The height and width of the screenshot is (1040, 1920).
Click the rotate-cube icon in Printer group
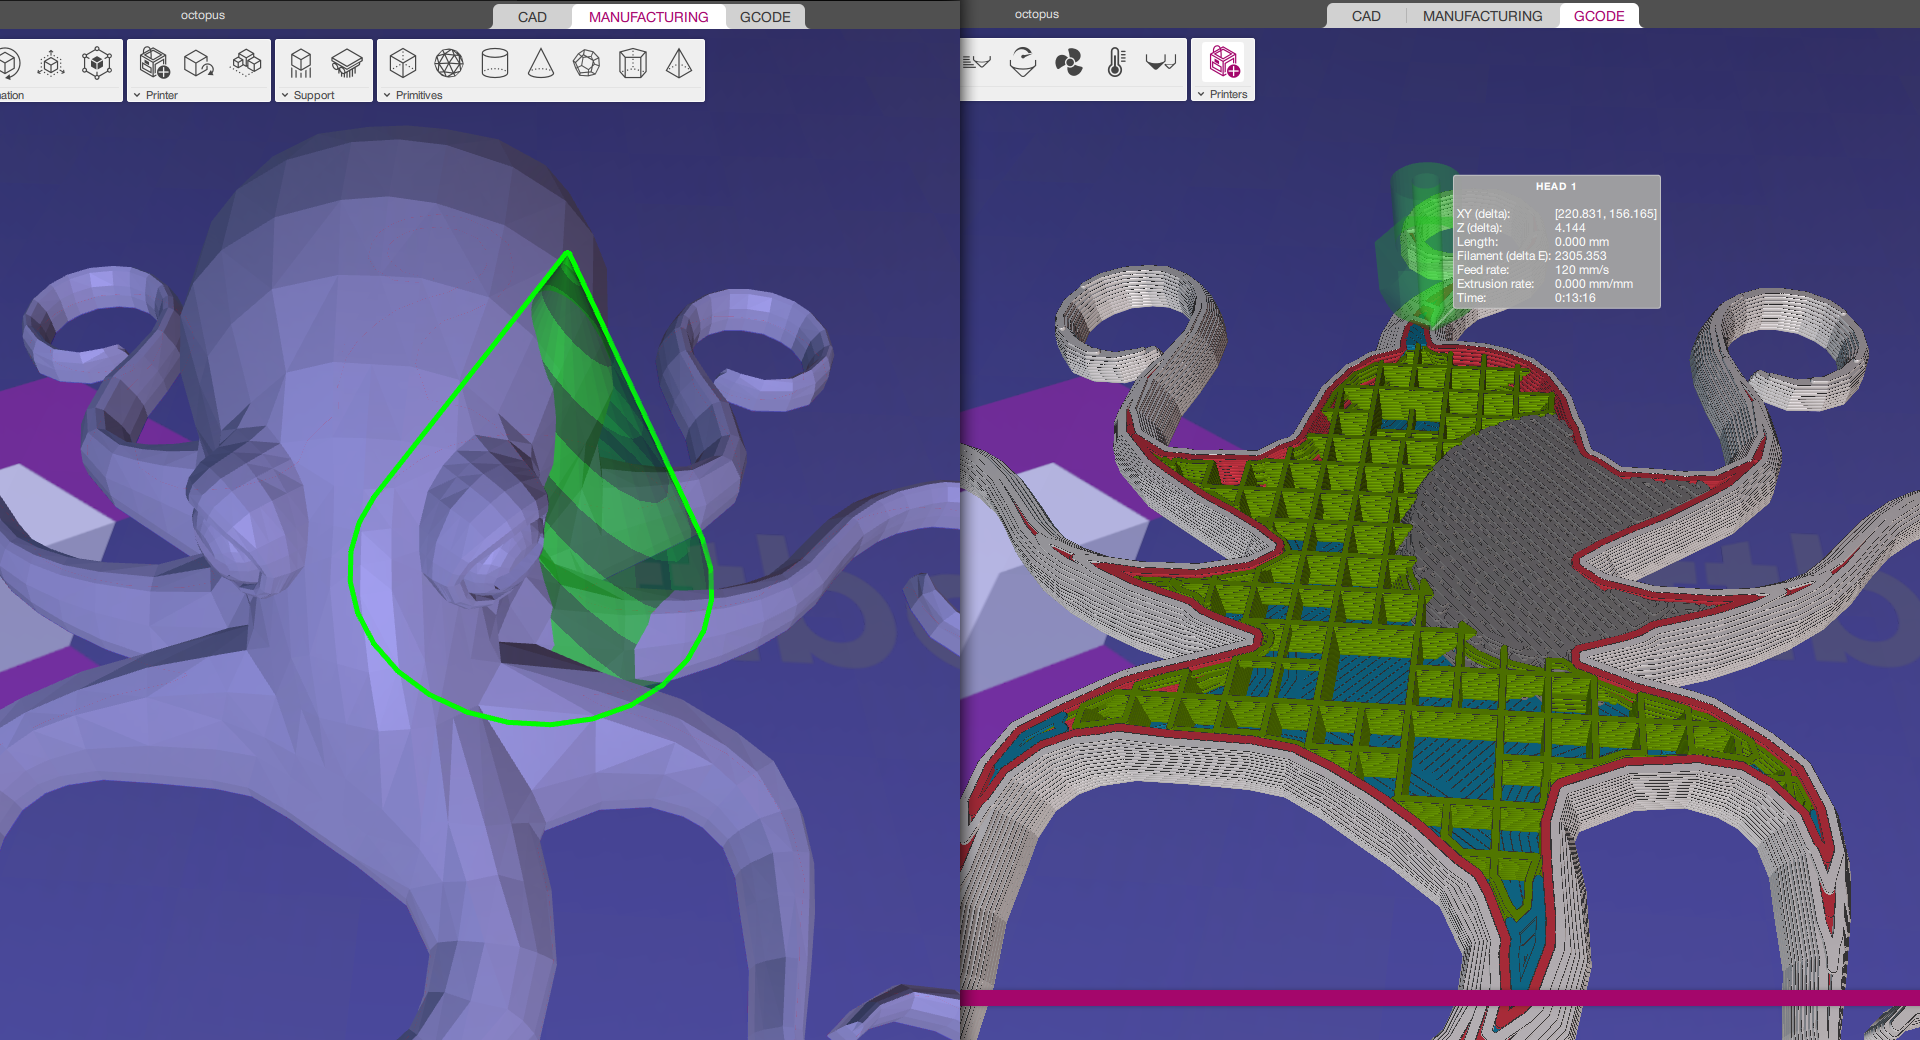[199, 63]
